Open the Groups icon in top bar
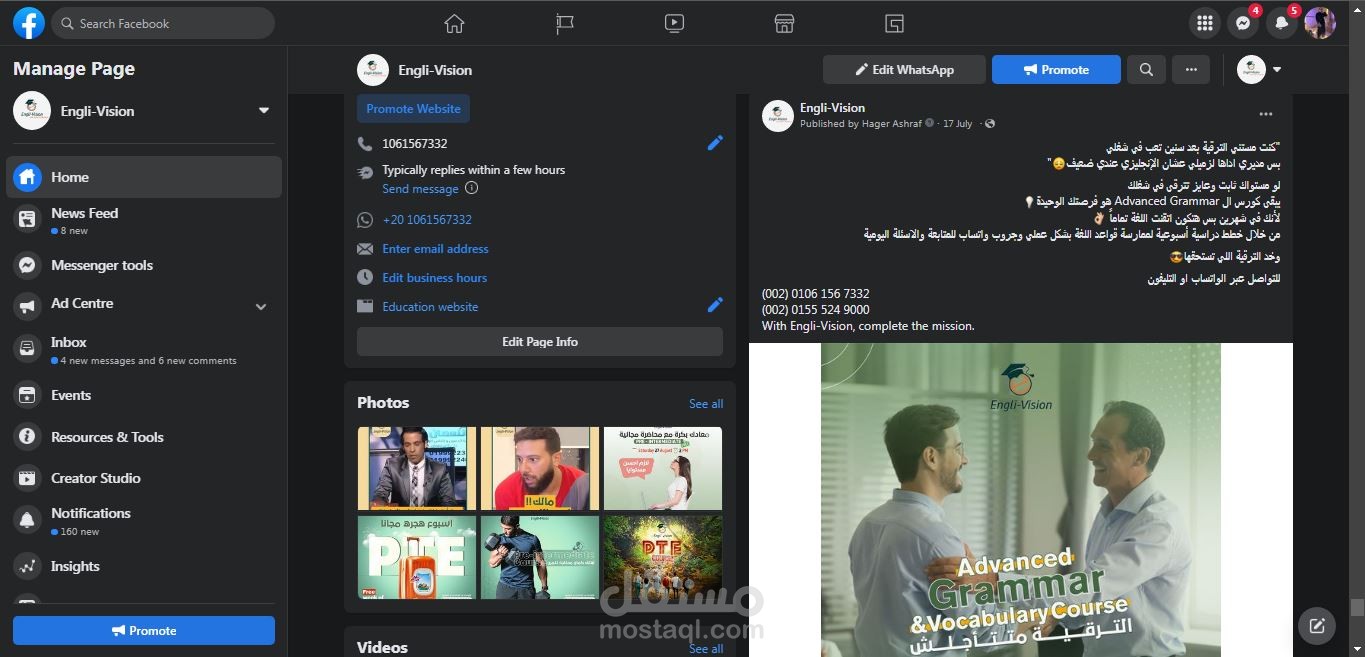The height and width of the screenshot is (657, 1365). pos(894,23)
